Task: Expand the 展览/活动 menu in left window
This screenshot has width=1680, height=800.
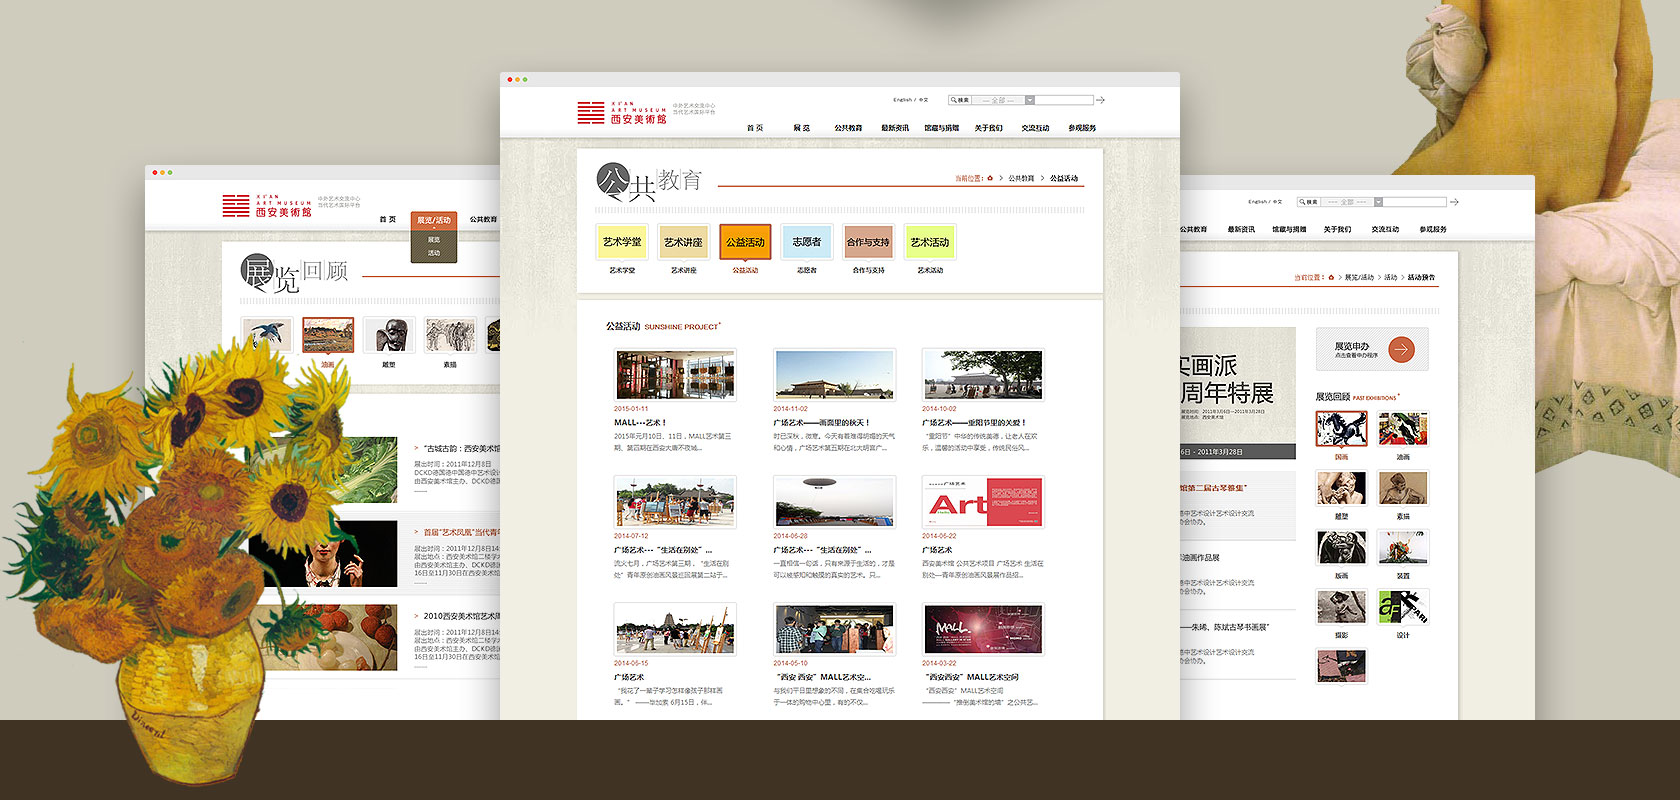Action: click(434, 220)
